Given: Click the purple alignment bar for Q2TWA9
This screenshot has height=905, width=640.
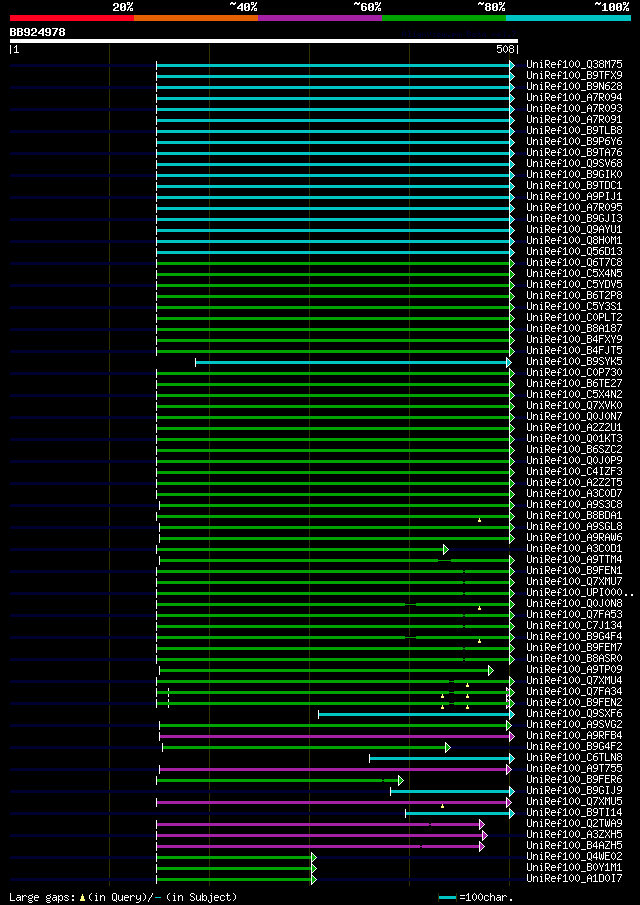Looking at the screenshot, I should coord(320,825).
